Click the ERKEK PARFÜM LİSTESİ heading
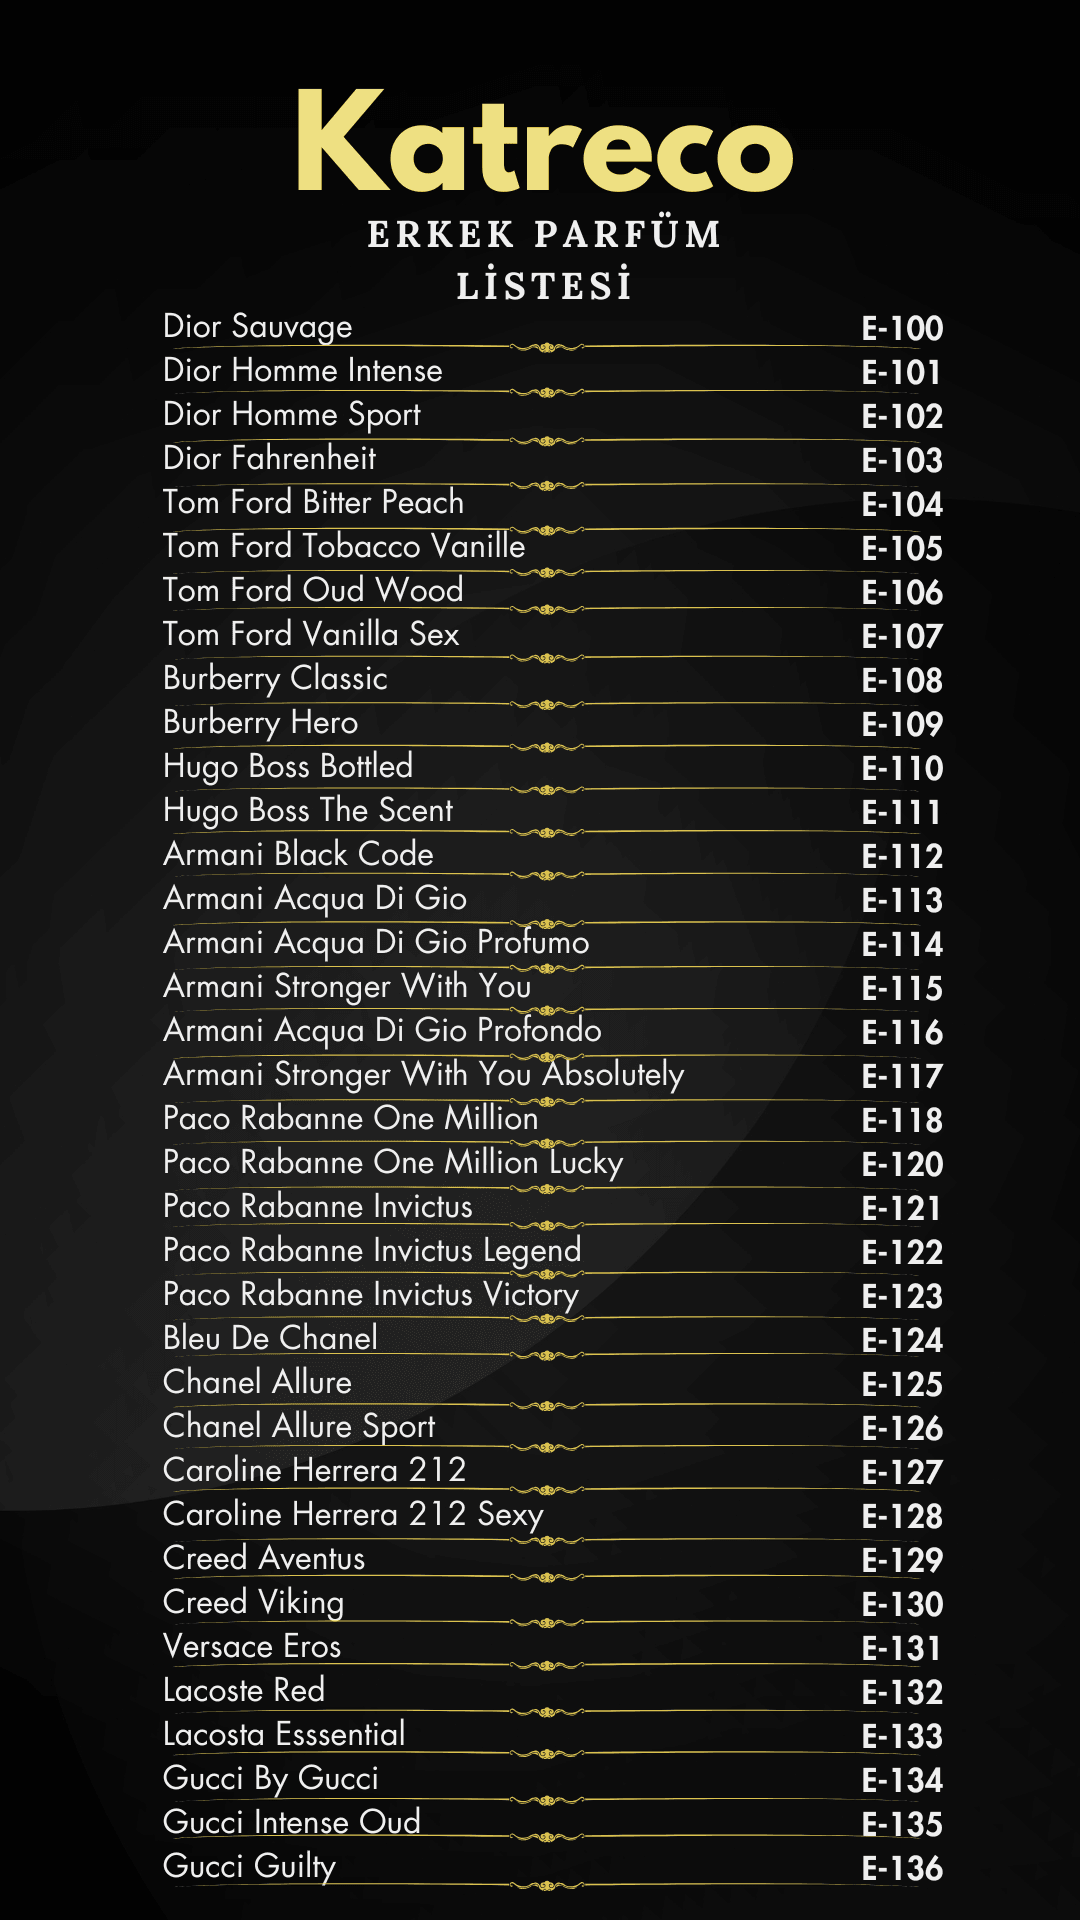Image resolution: width=1080 pixels, height=1920 pixels. (545, 260)
